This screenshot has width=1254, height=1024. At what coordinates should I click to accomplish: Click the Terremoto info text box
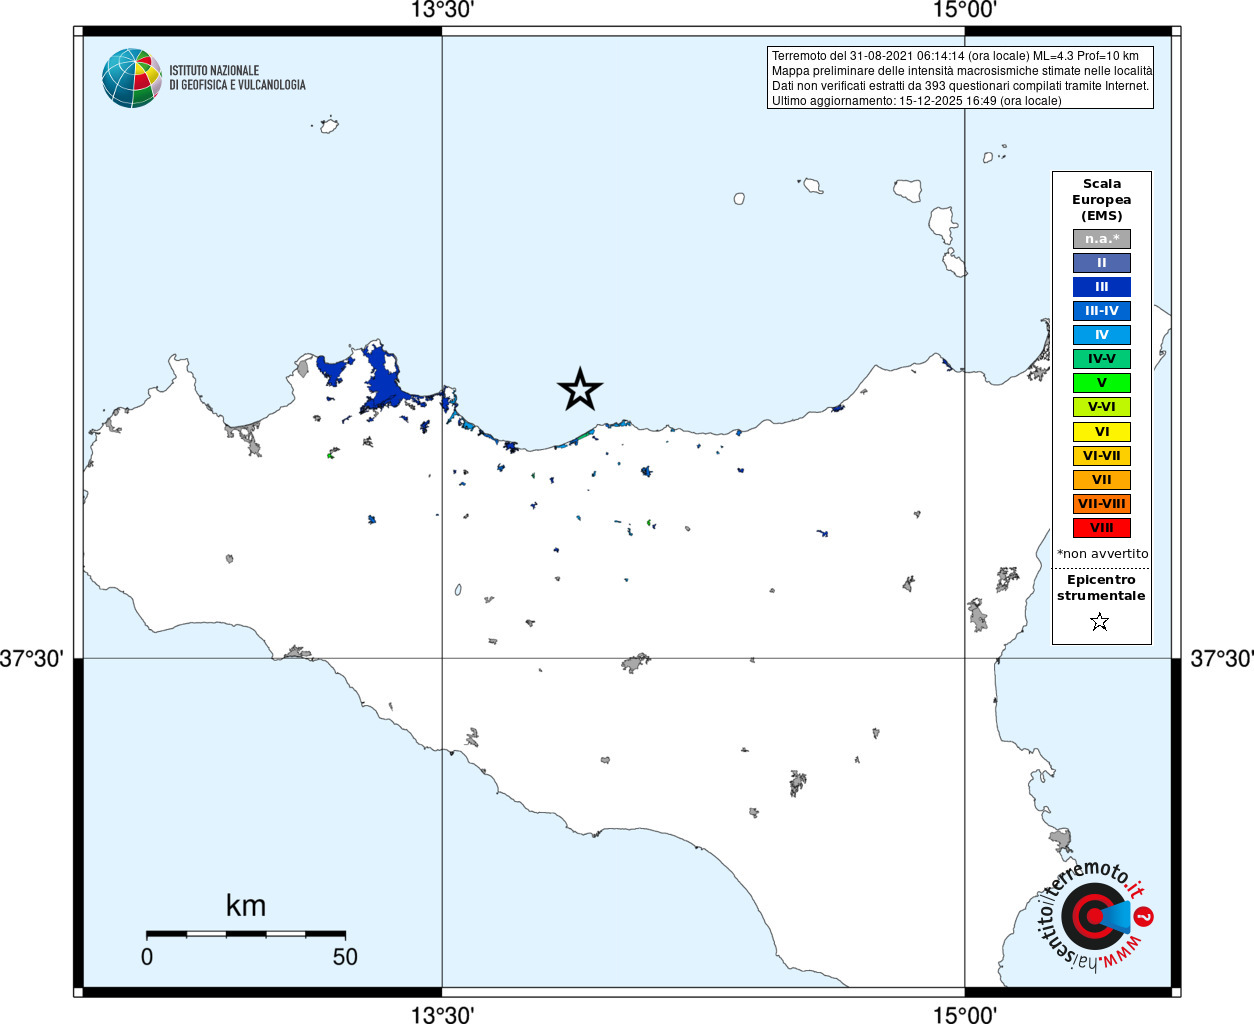pyautogui.click(x=960, y=78)
